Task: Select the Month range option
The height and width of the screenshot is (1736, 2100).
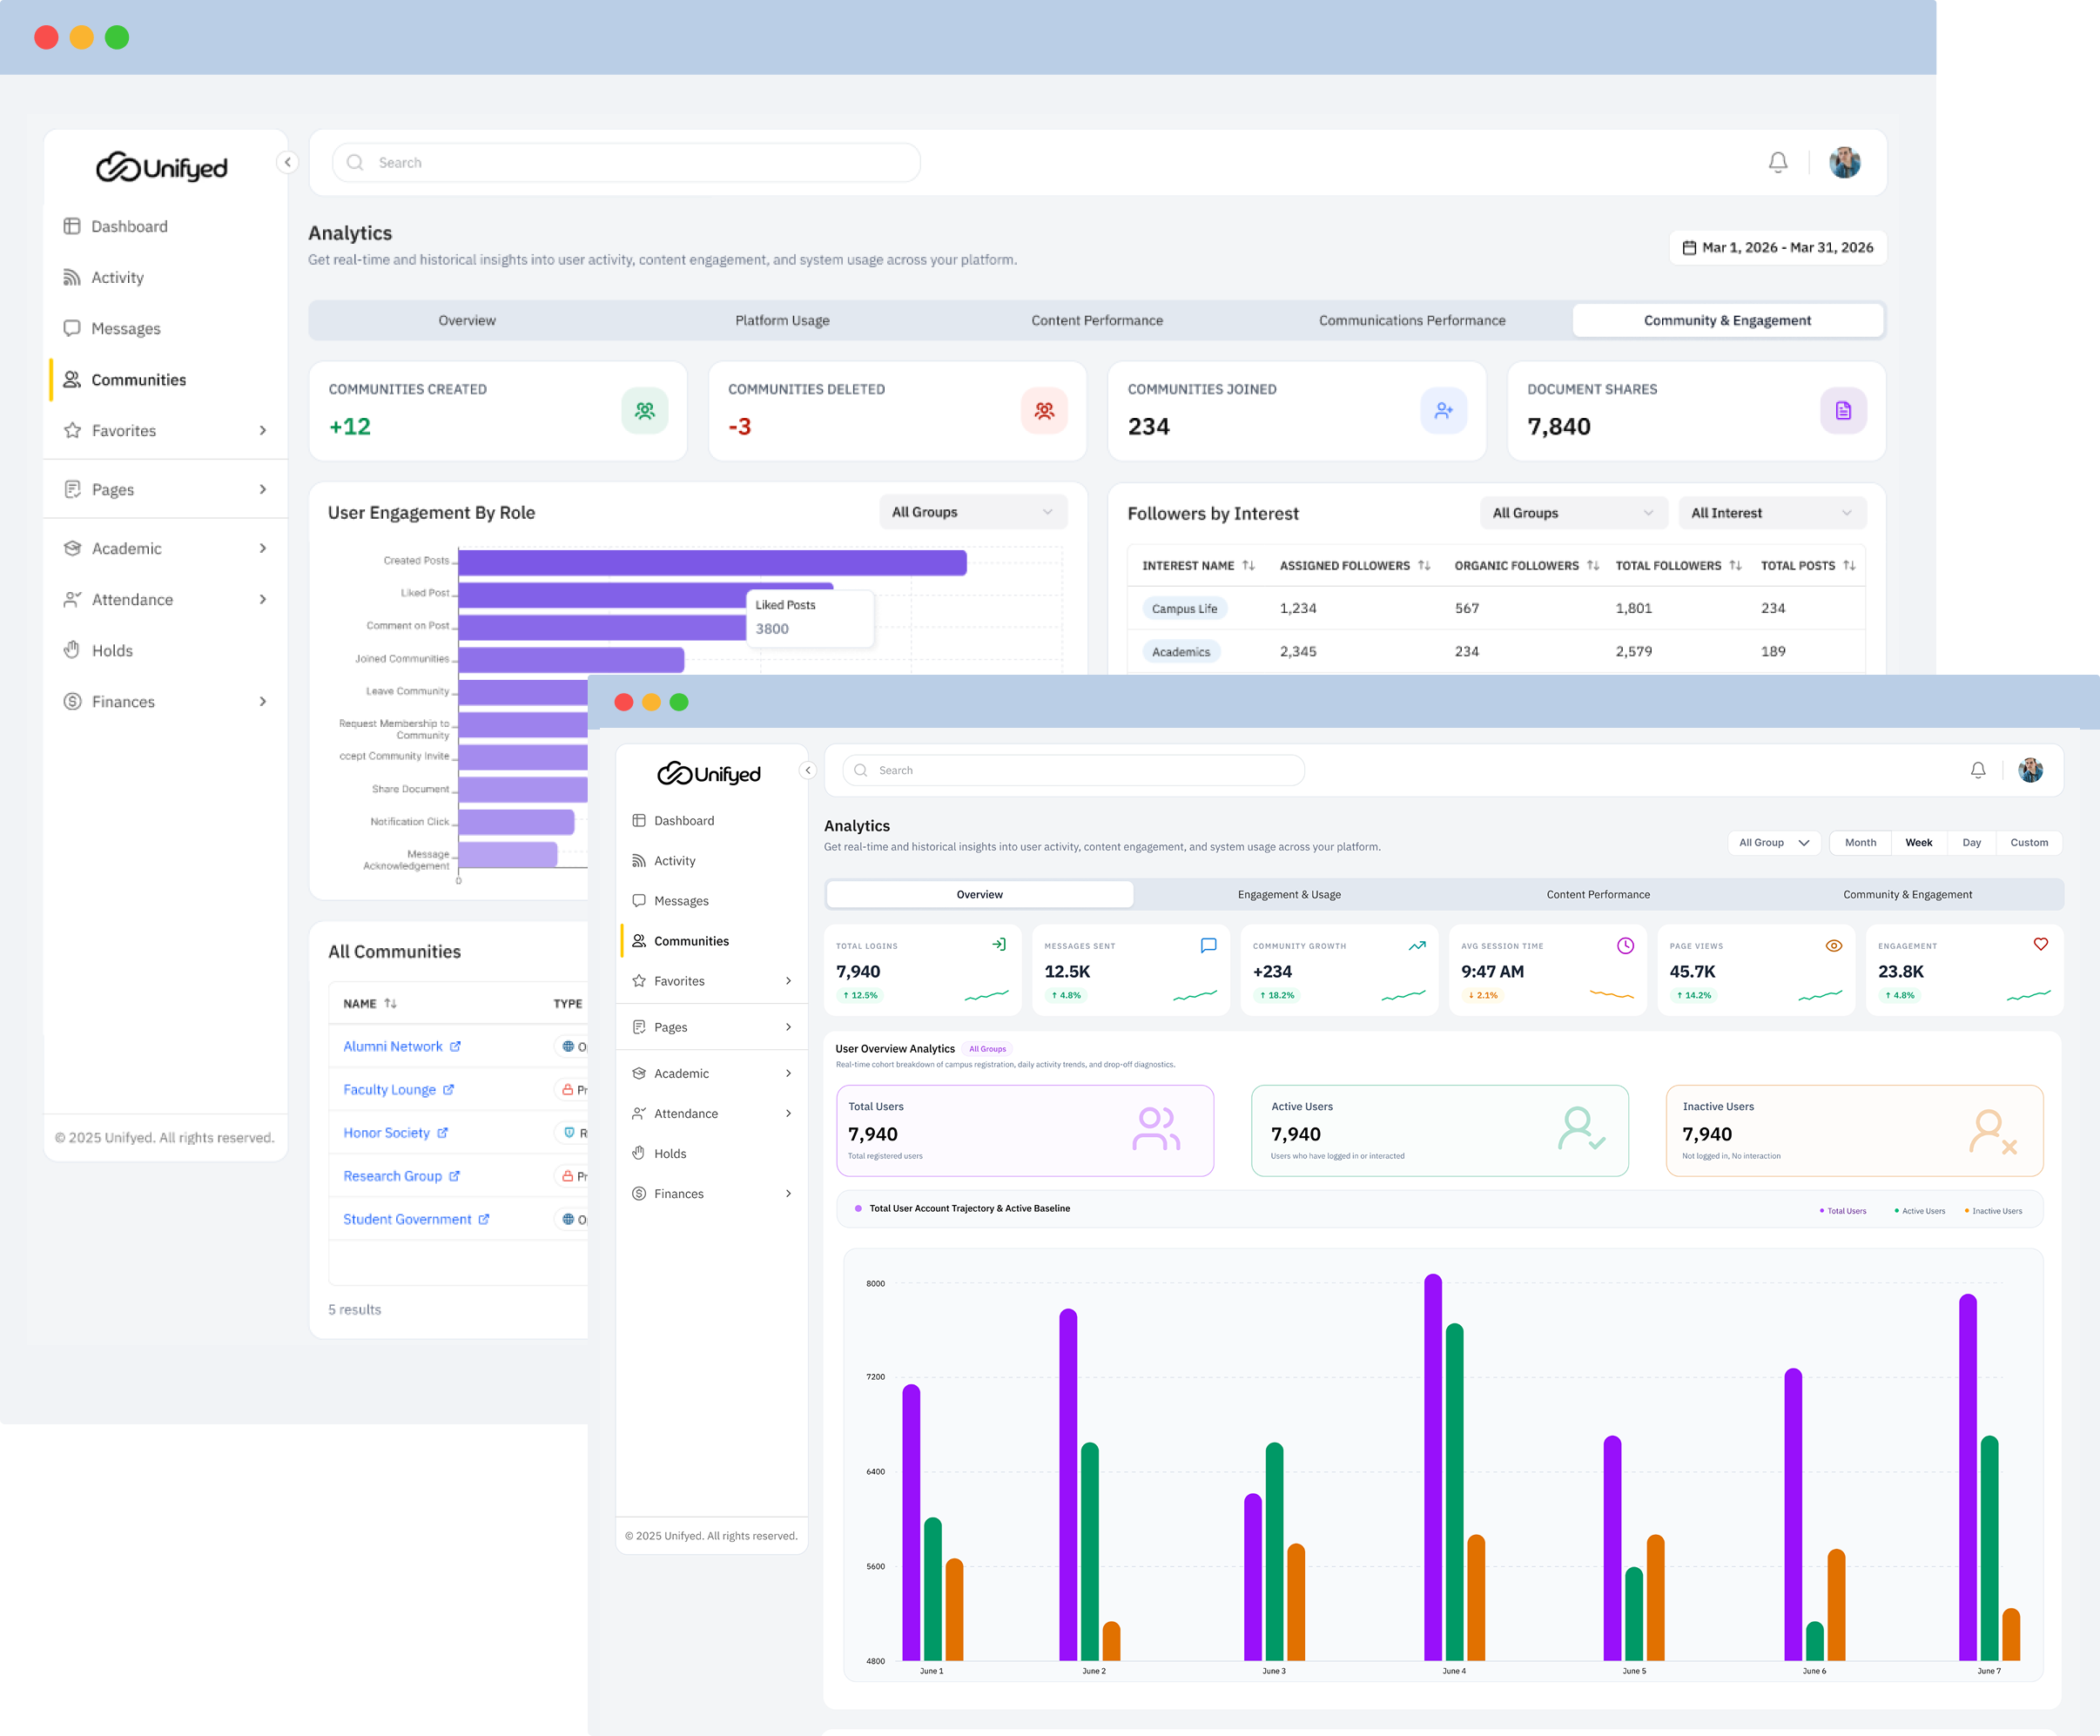Action: tap(1860, 842)
